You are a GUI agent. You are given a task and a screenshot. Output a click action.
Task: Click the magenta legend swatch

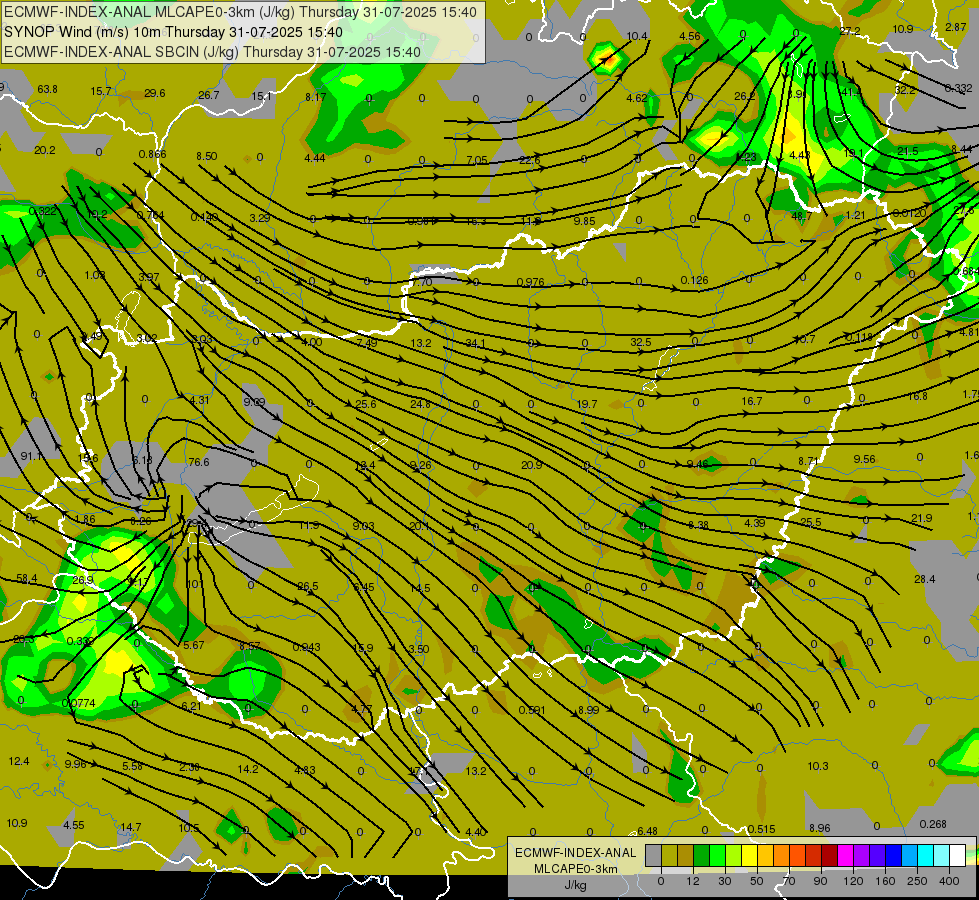846,855
